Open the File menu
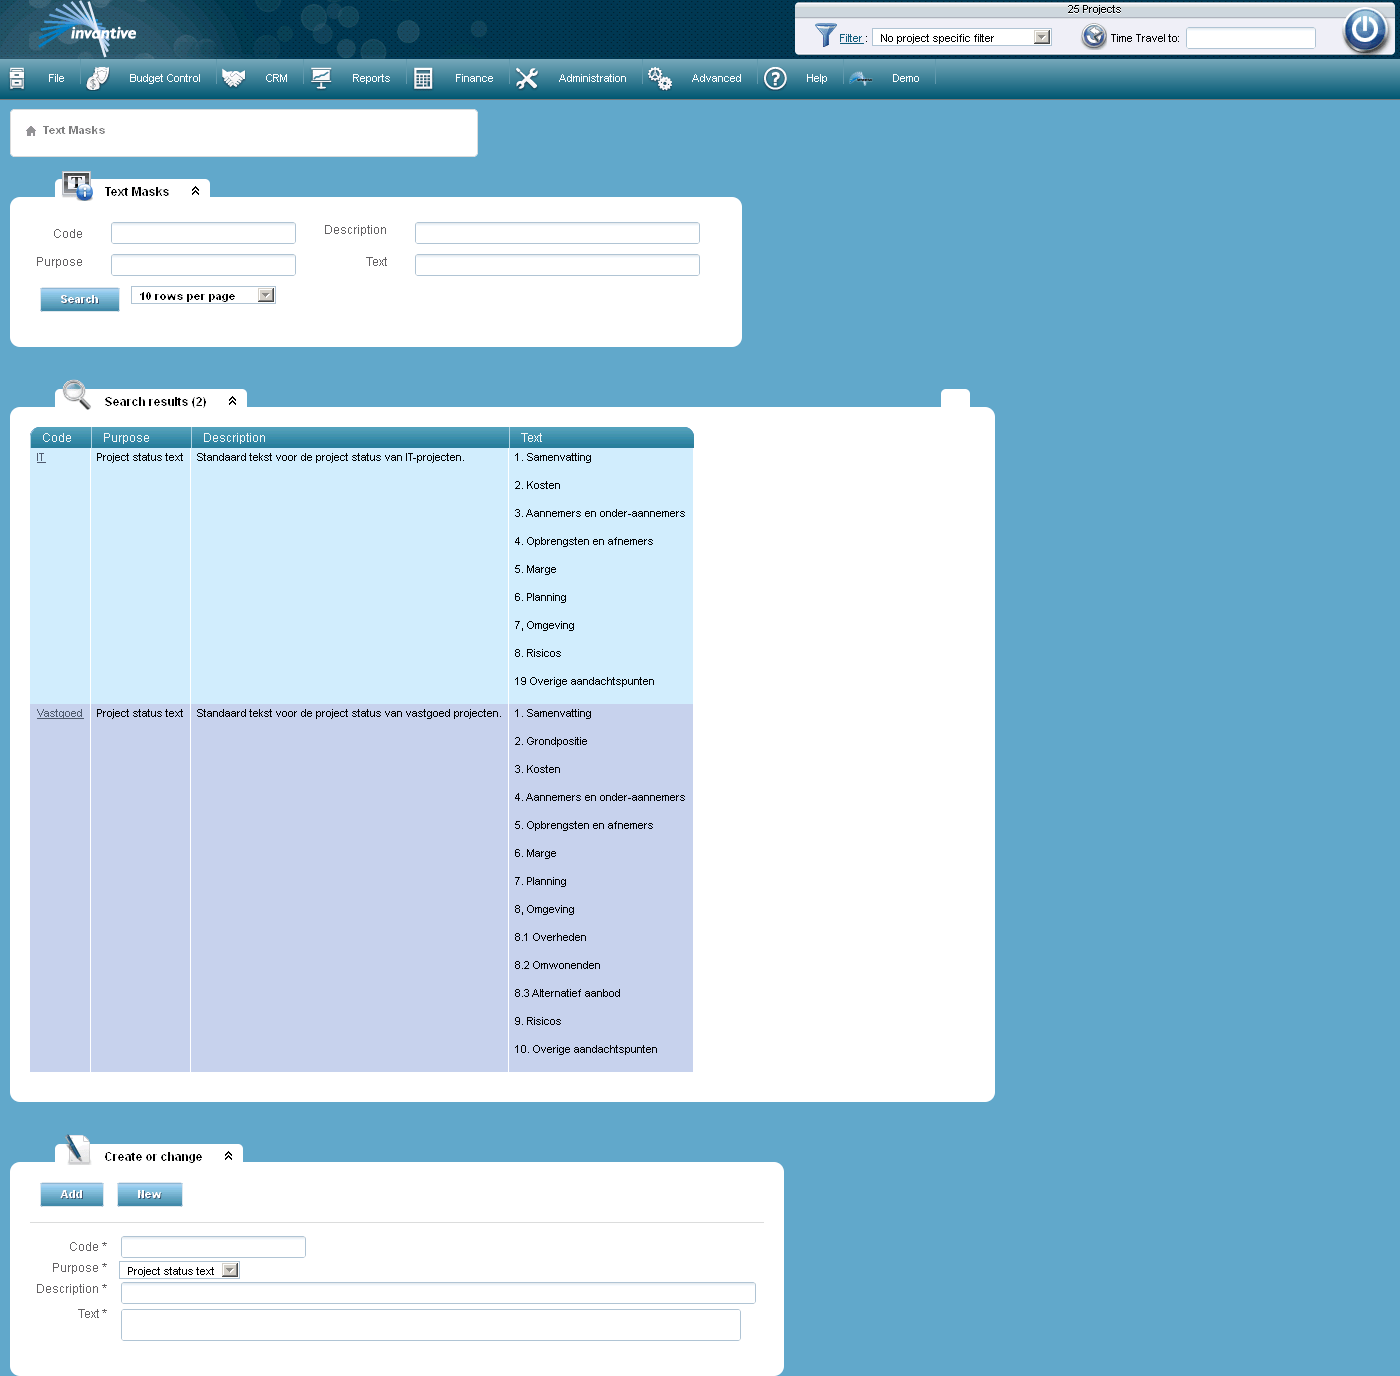Viewport: 1400px width, 1376px height. (56, 78)
